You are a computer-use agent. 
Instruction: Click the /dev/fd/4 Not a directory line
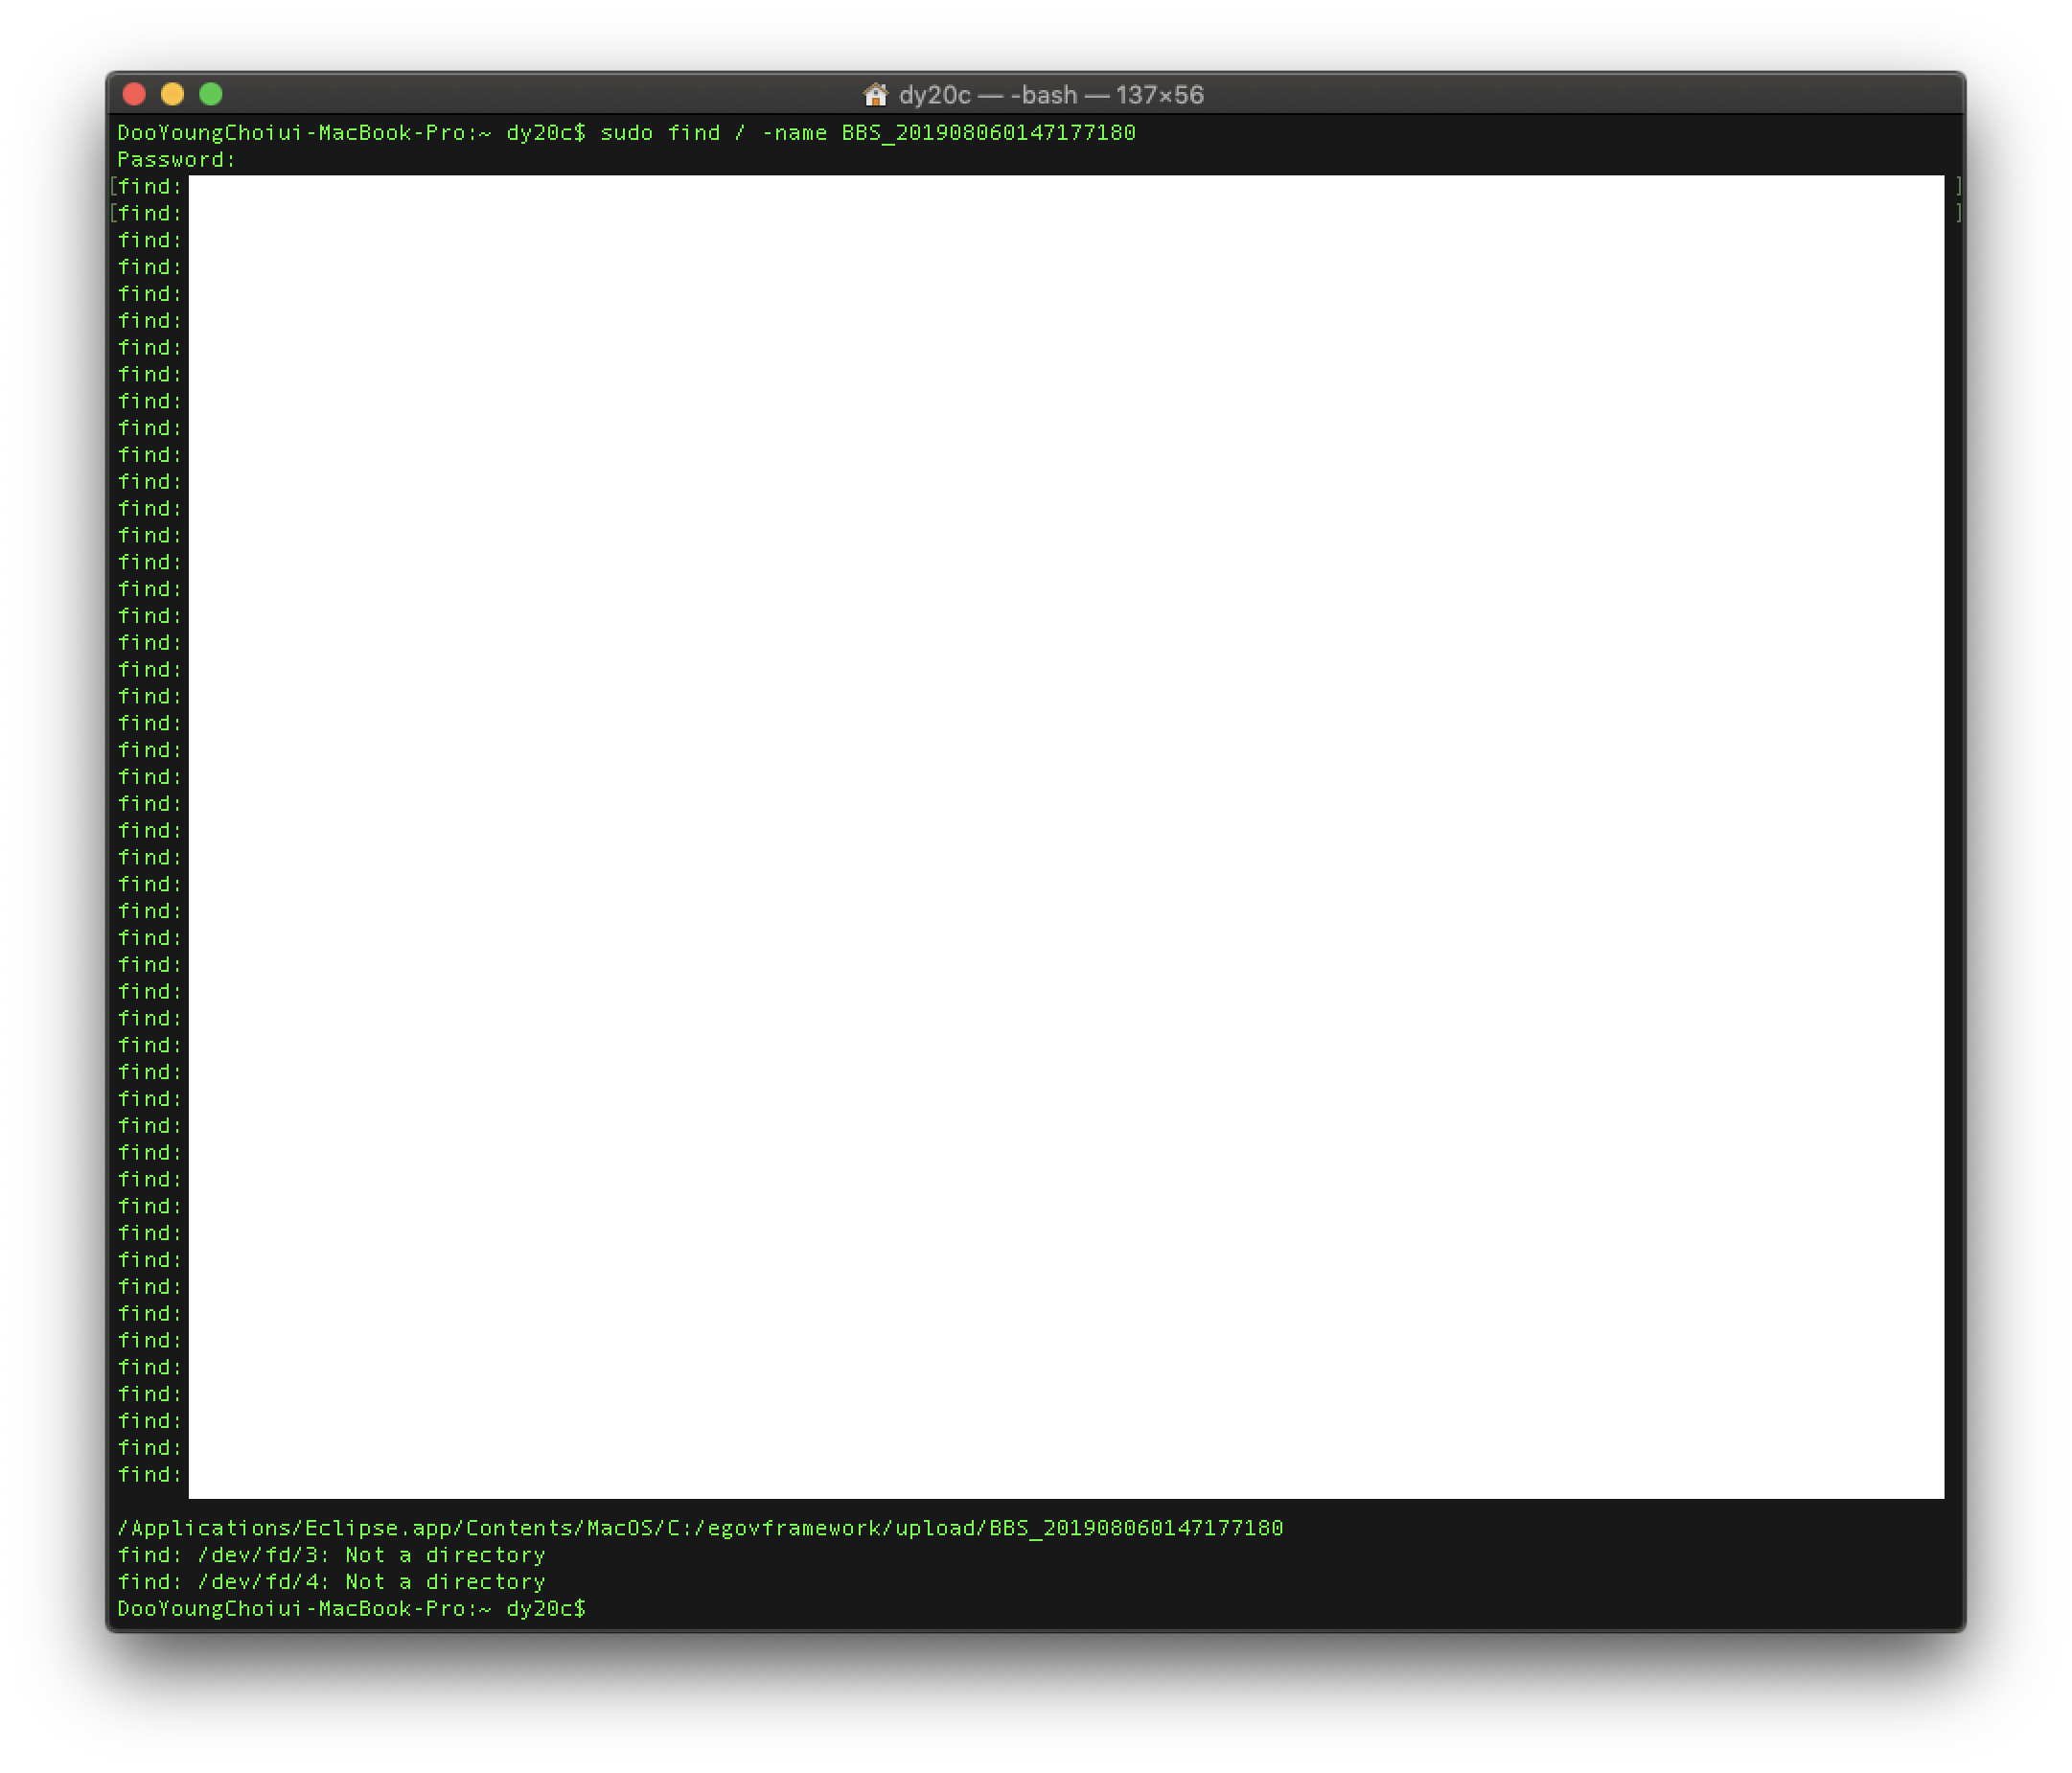(330, 1582)
